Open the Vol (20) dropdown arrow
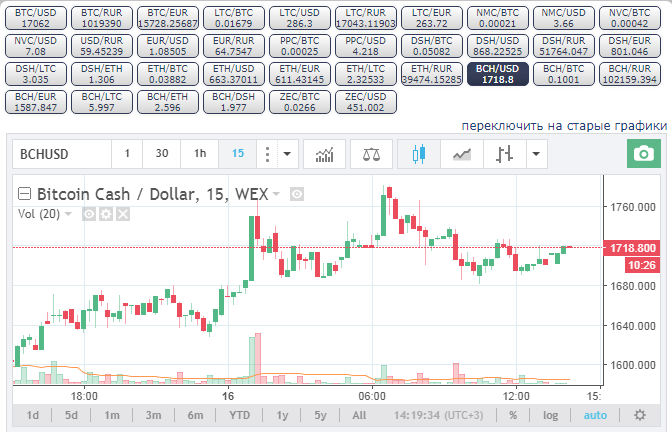 68,214
